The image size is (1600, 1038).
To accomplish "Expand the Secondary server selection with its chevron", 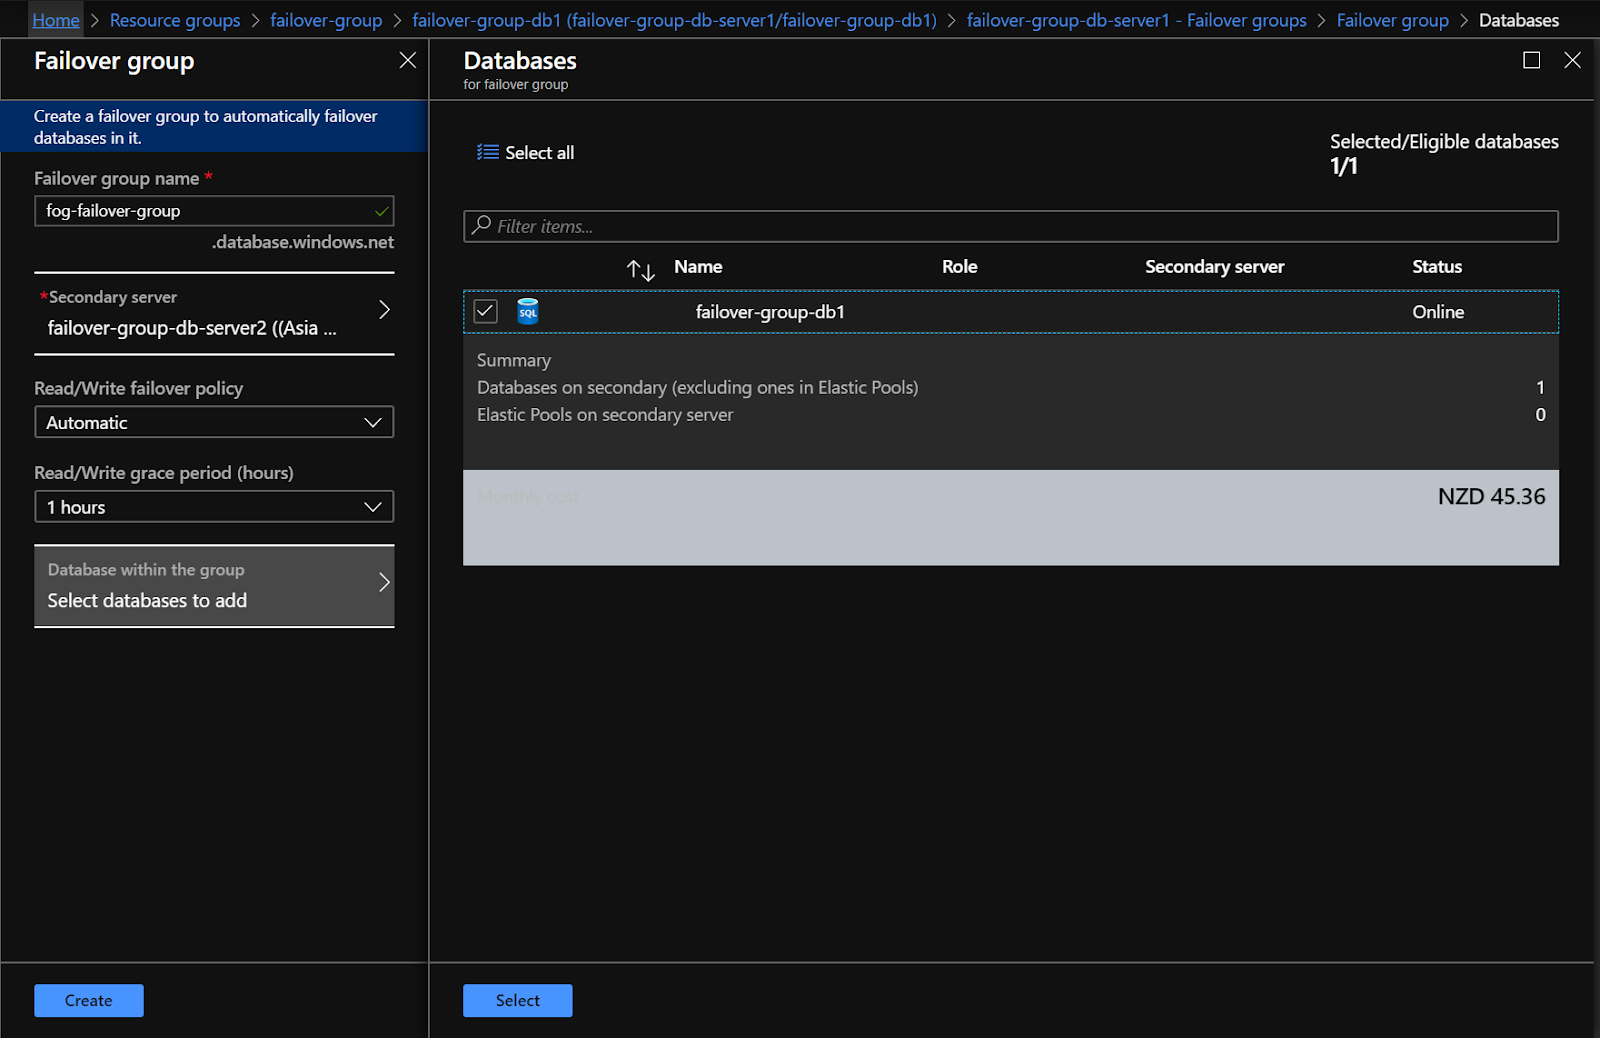I will click(385, 310).
